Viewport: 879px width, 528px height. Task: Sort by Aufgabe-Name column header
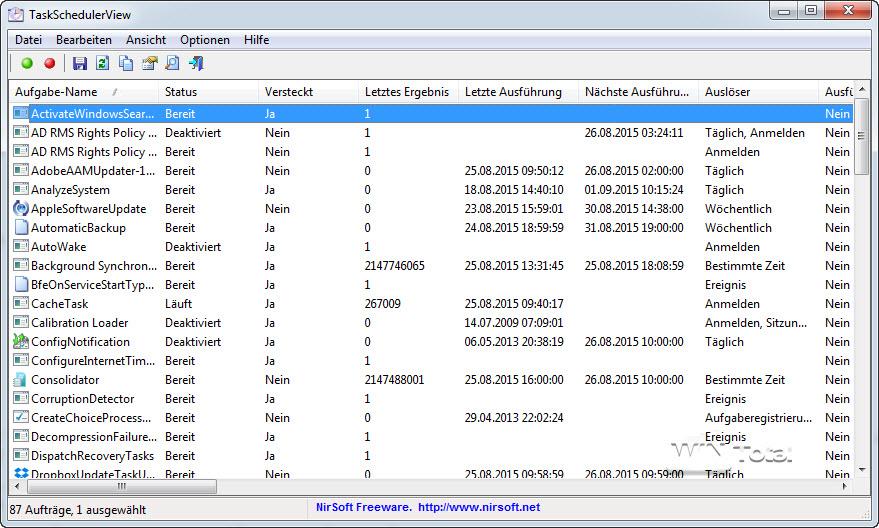[84, 92]
